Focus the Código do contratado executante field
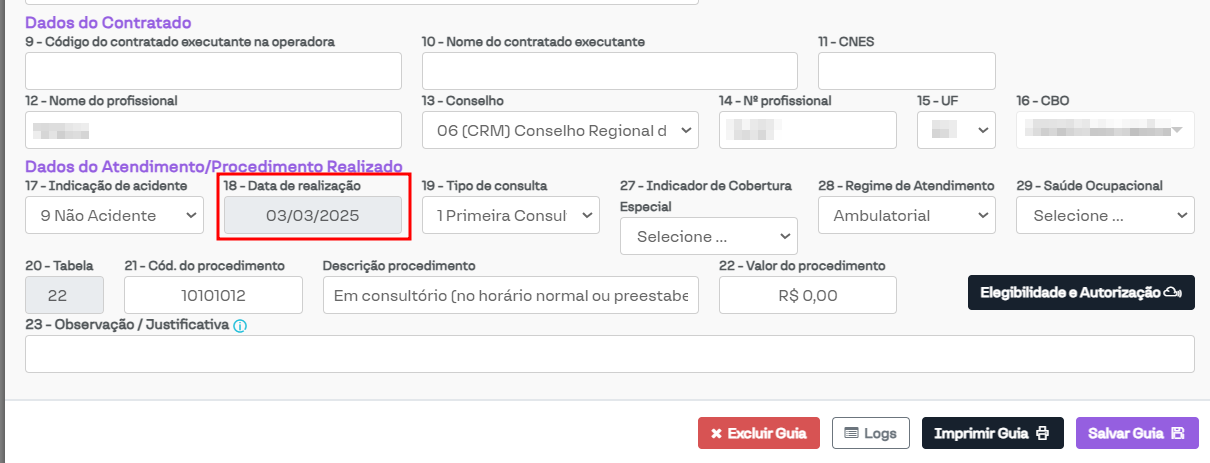 point(213,71)
